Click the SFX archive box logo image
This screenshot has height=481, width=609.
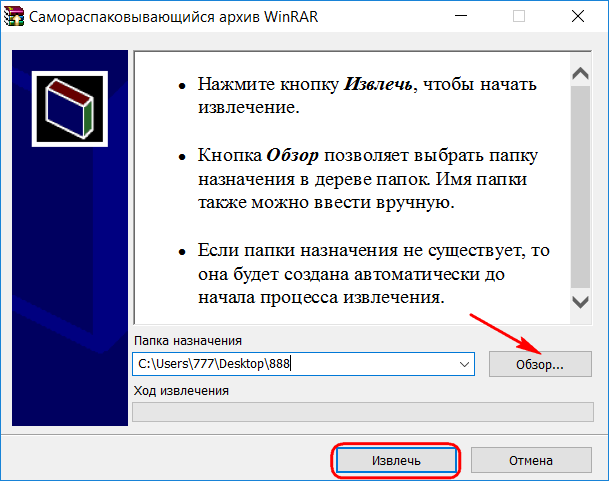pyautogui.click(x=70, y=109)
